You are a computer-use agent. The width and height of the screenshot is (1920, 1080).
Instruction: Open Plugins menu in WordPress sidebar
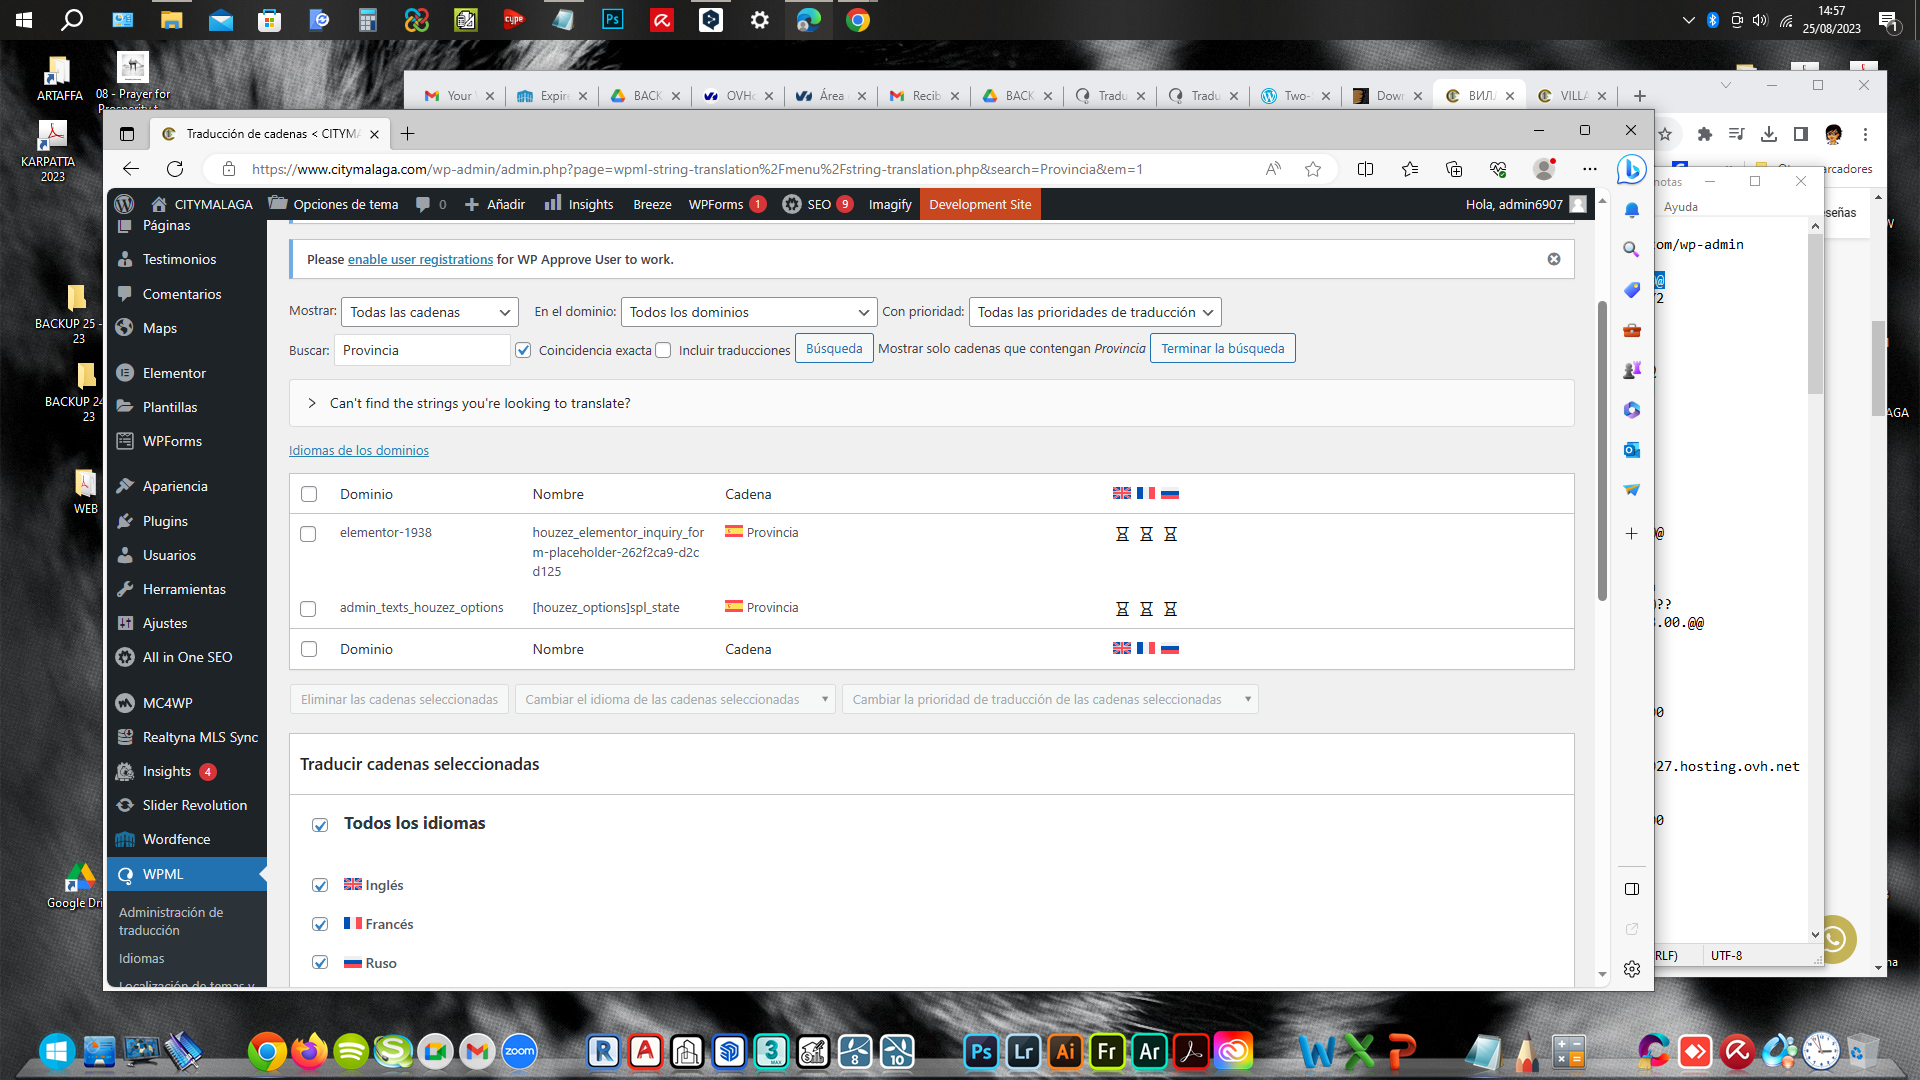[x=165, y=521]
